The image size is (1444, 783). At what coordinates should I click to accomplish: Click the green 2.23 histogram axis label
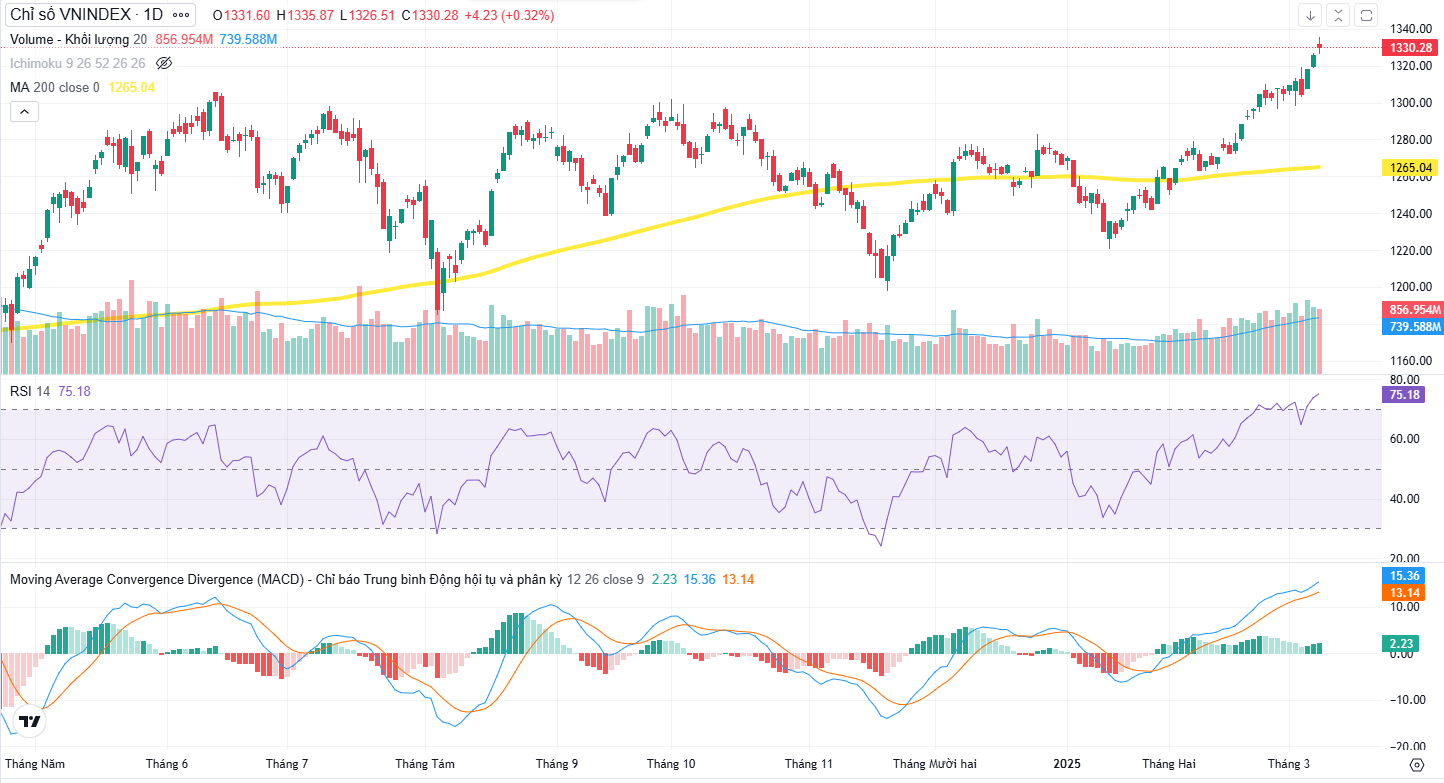(1402, 642)
